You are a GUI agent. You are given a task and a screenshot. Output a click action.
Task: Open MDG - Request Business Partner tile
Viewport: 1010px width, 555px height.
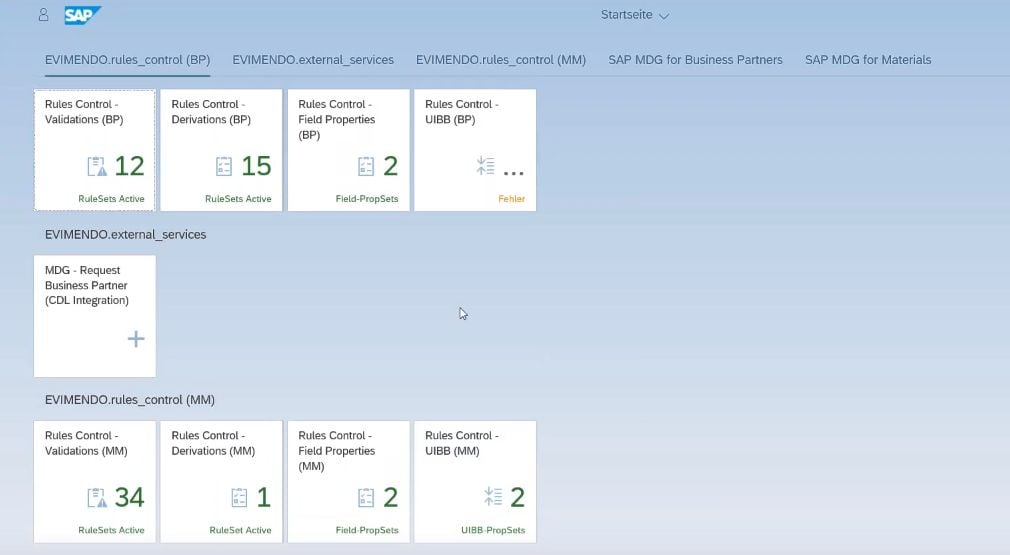click(x=95, y=316)
